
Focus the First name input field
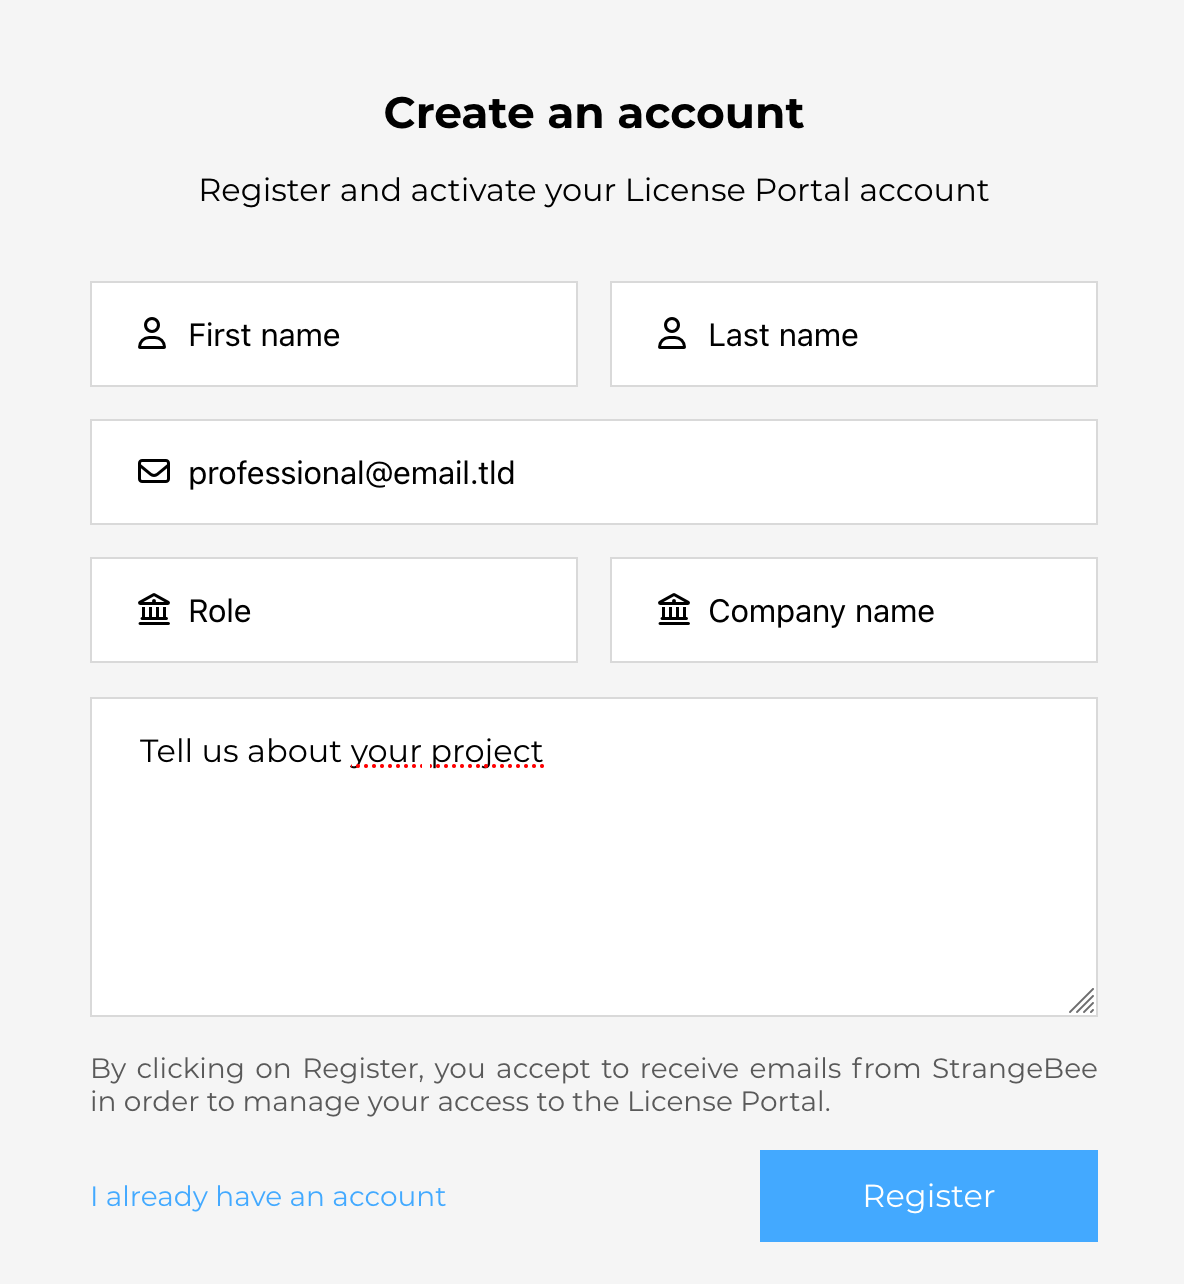coord(380,334)
